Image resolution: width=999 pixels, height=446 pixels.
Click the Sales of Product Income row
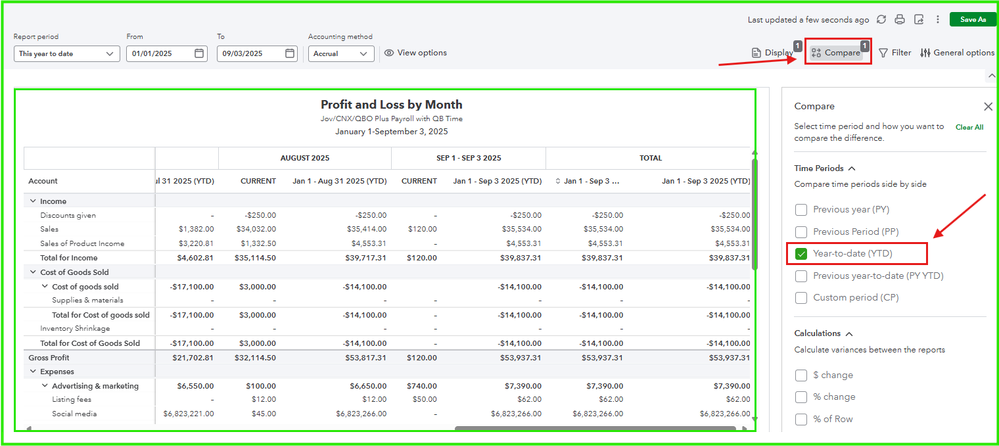[x=82, y=244]
